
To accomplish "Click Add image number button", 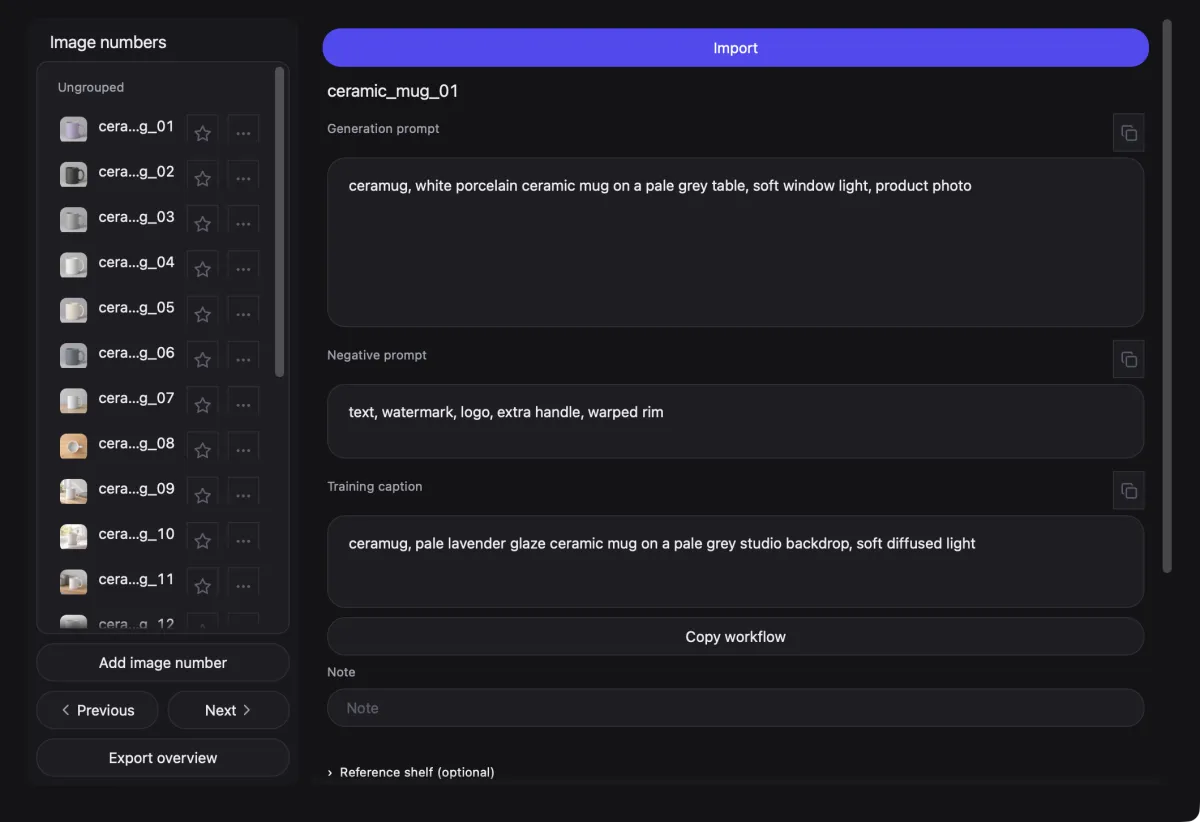I will tap(163, 663).
